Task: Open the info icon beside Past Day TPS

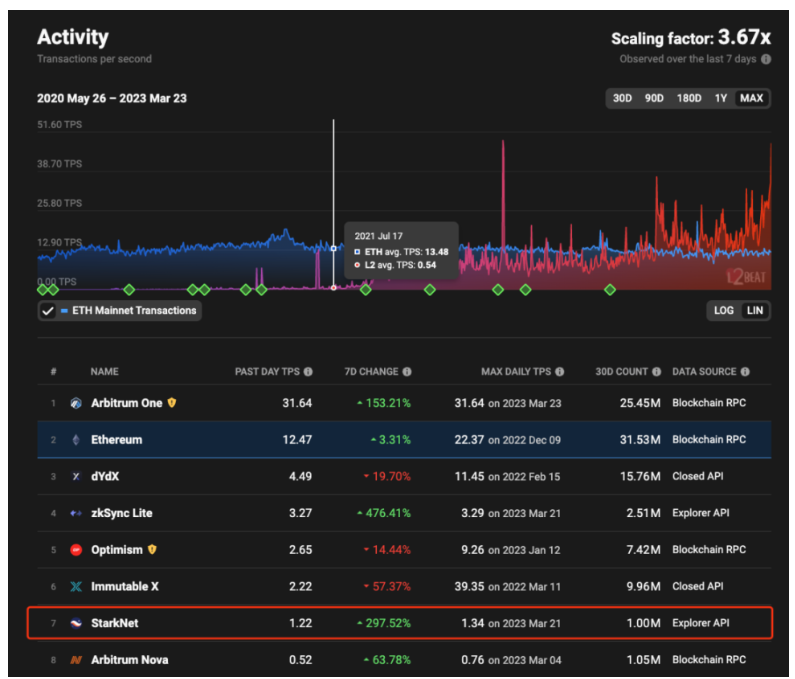Action: coord(308,372)
